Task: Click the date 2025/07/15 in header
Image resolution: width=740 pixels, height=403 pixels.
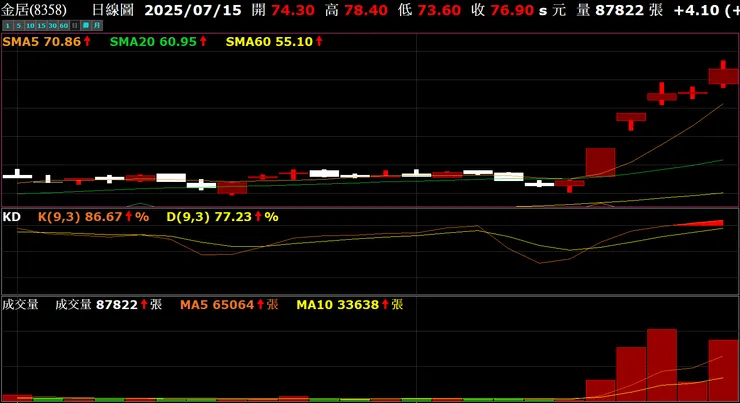Action: 193,10
